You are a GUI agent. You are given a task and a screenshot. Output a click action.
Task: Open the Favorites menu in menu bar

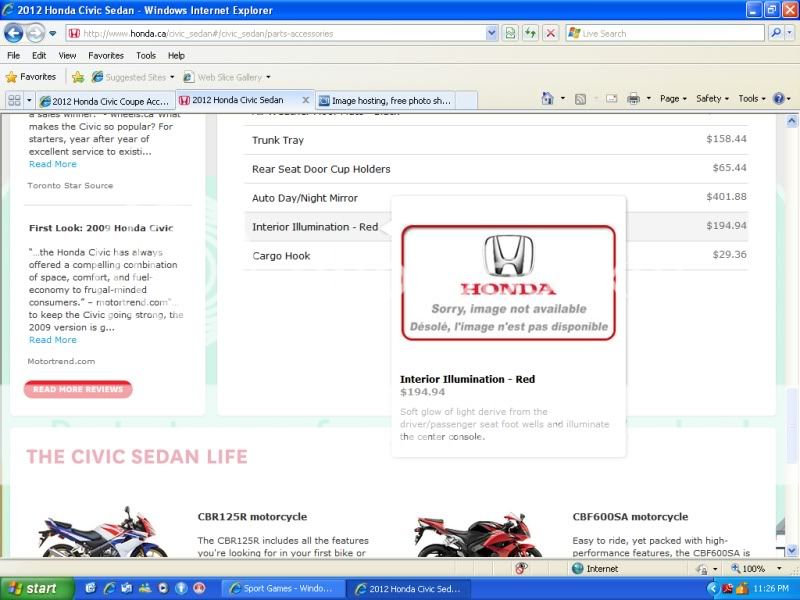(x=106, y=56)
